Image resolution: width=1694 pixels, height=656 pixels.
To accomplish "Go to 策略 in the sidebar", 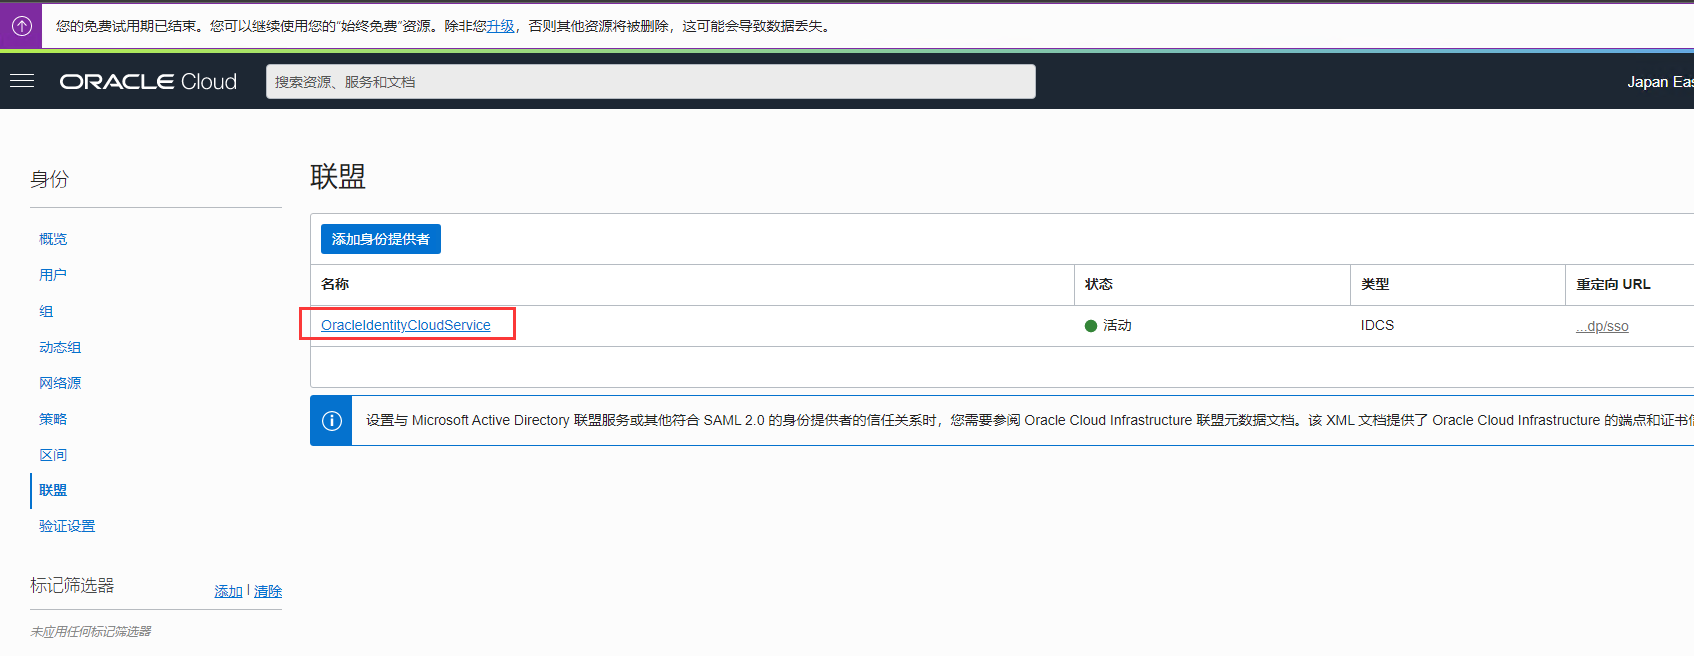I will click(x=53, y=419).
